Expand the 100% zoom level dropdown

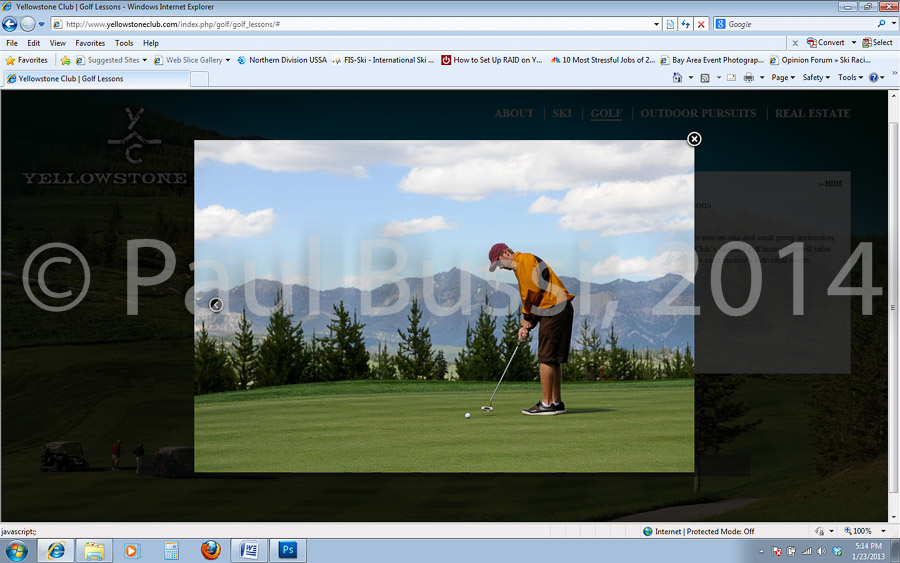[883, 531]
